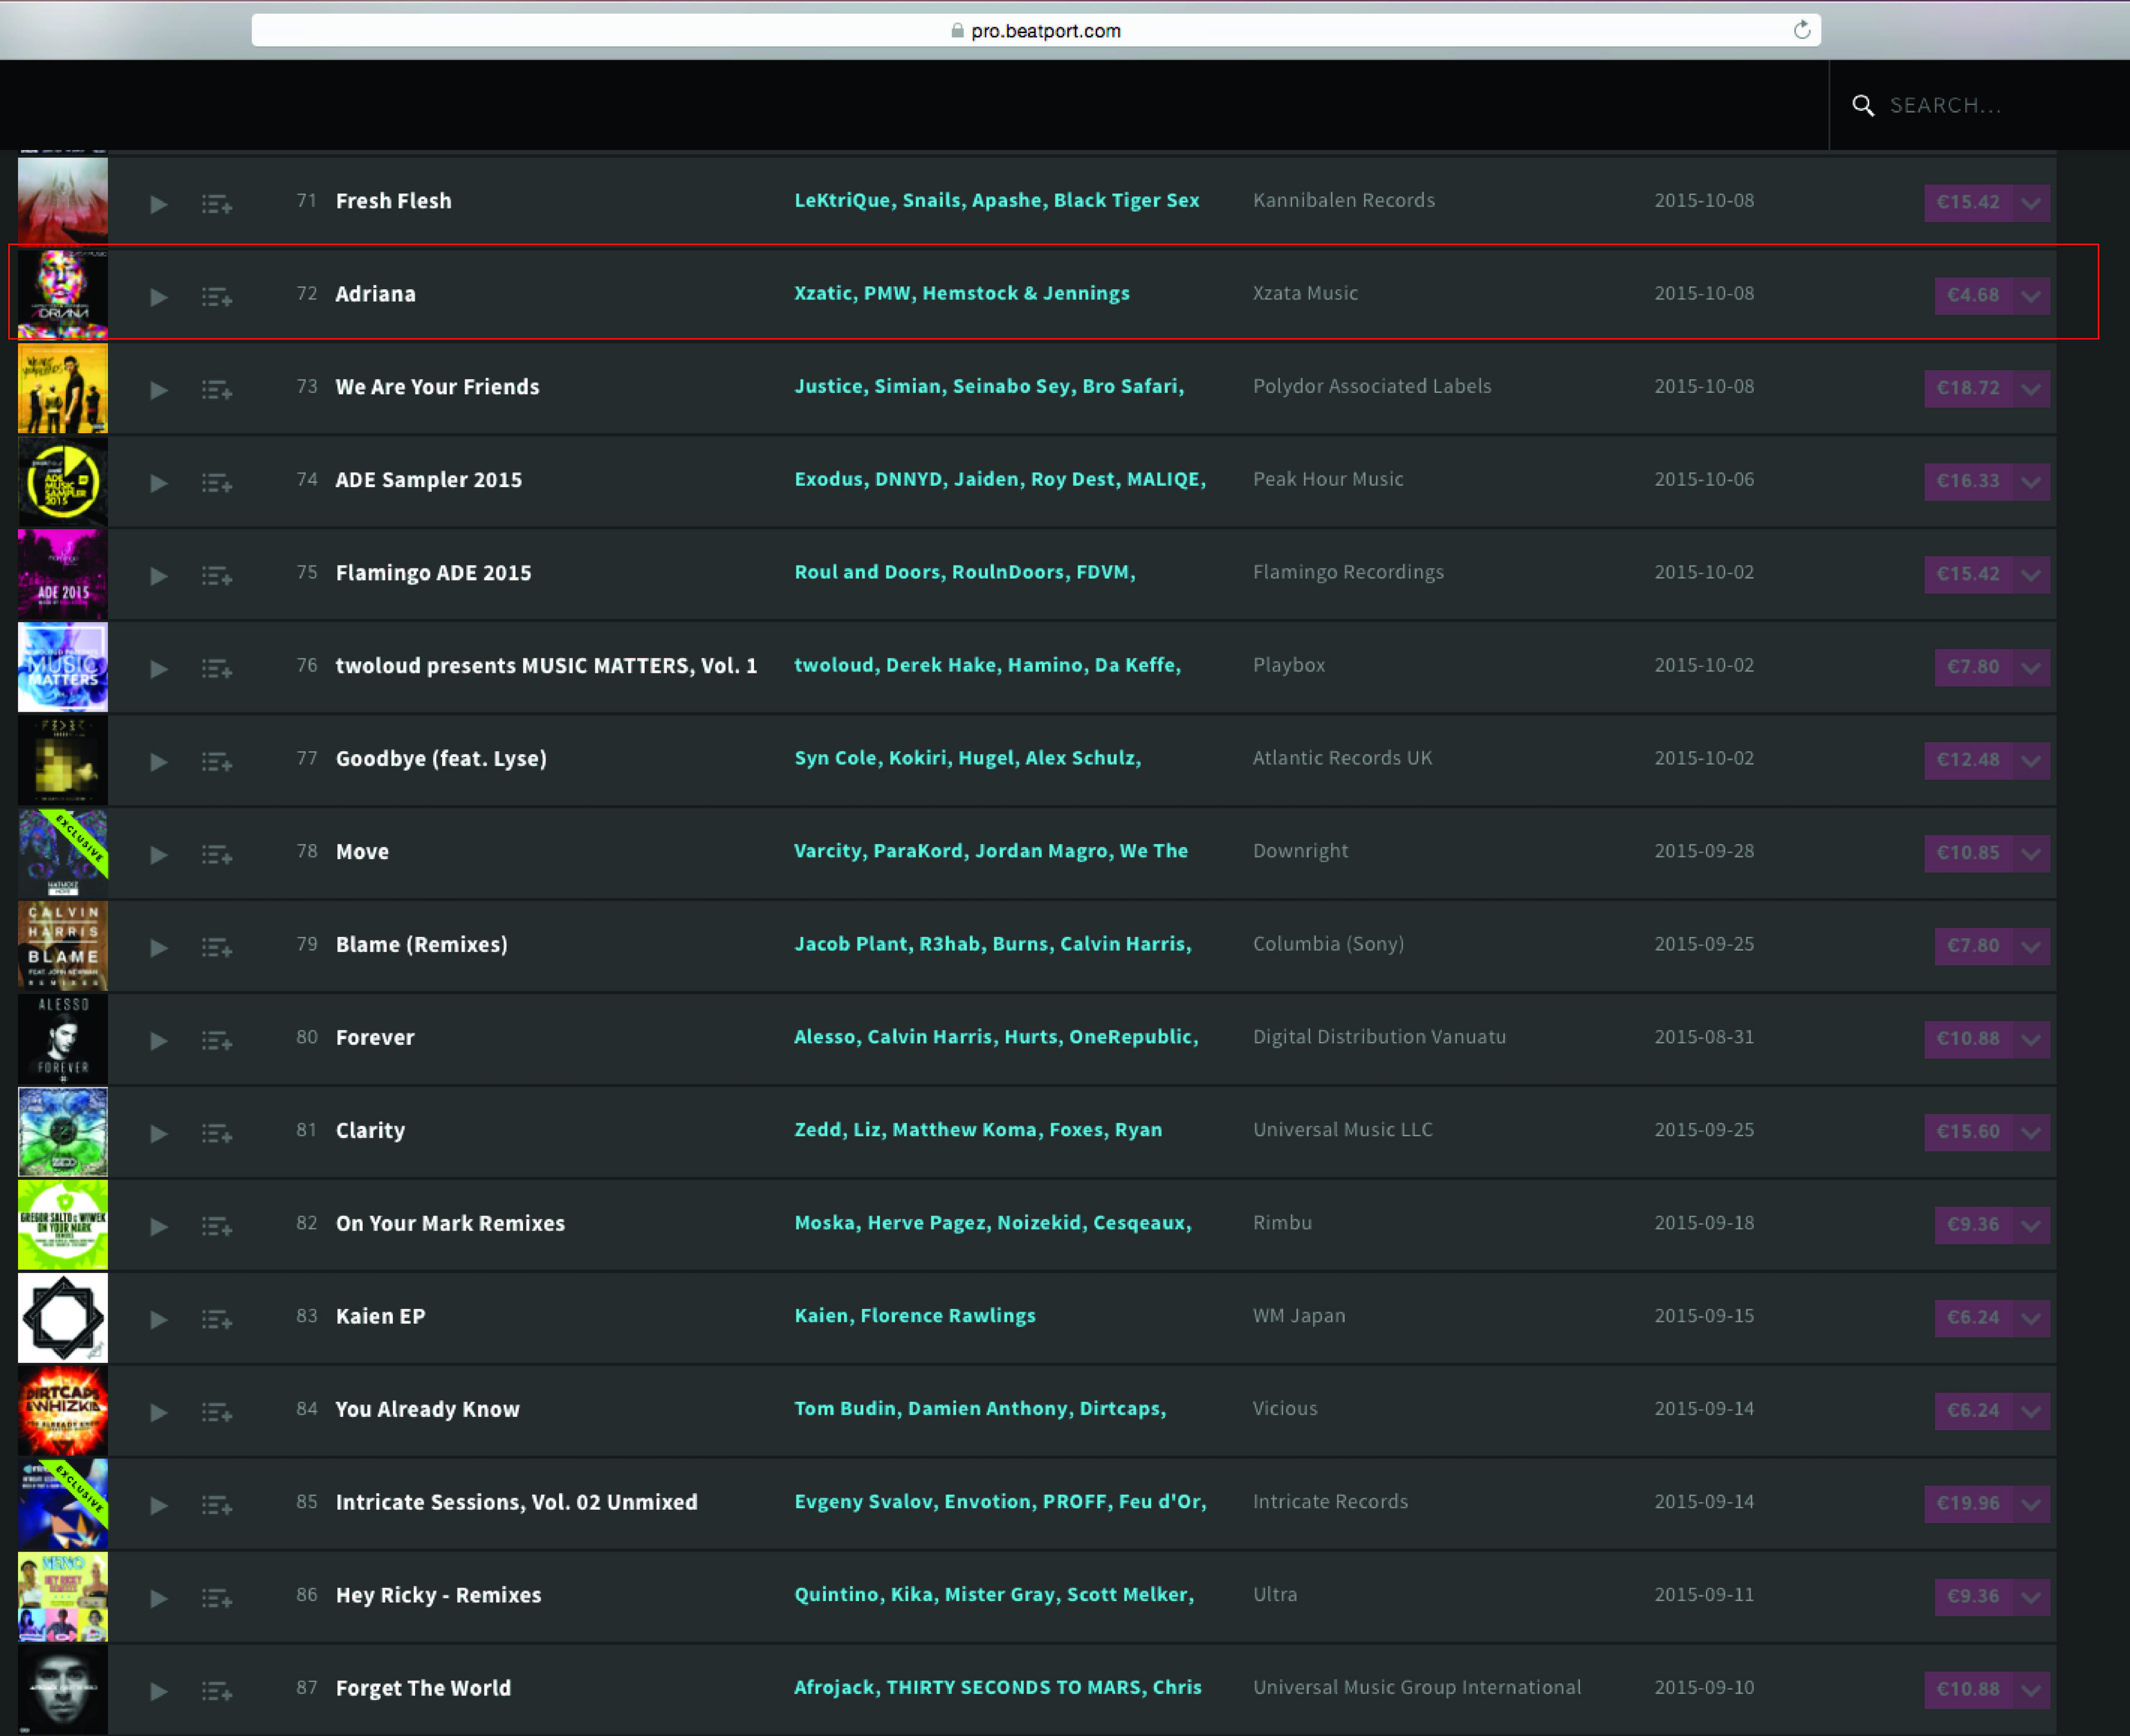Open Dirtcaps You Already Know cover
This screenshot has width=2130, height=1736.
pyautogui.click(x=63, y=1411)
